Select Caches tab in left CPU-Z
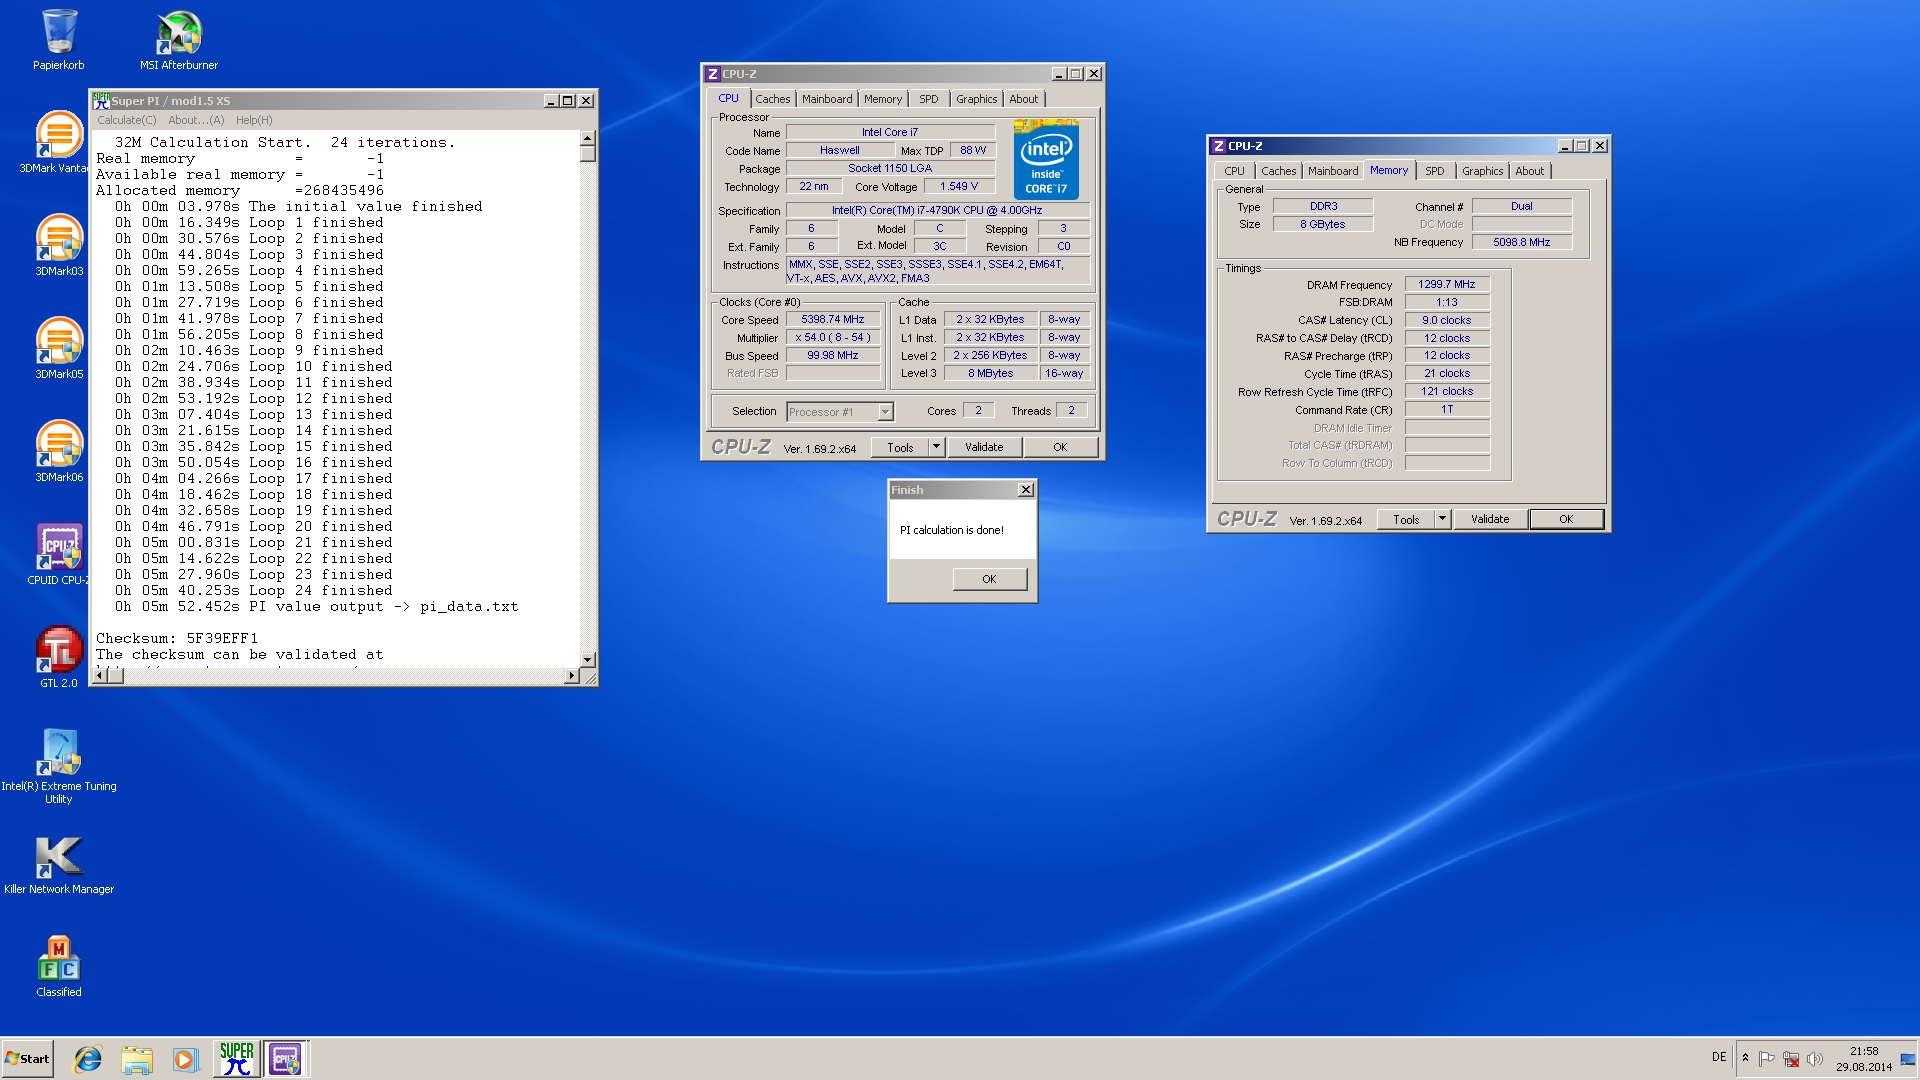 tap(772, 99)
